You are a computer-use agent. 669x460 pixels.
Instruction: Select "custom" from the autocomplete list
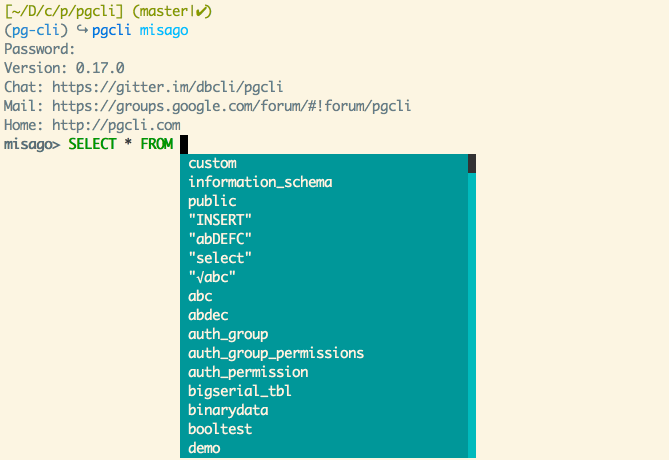click(x=212, y=163)
